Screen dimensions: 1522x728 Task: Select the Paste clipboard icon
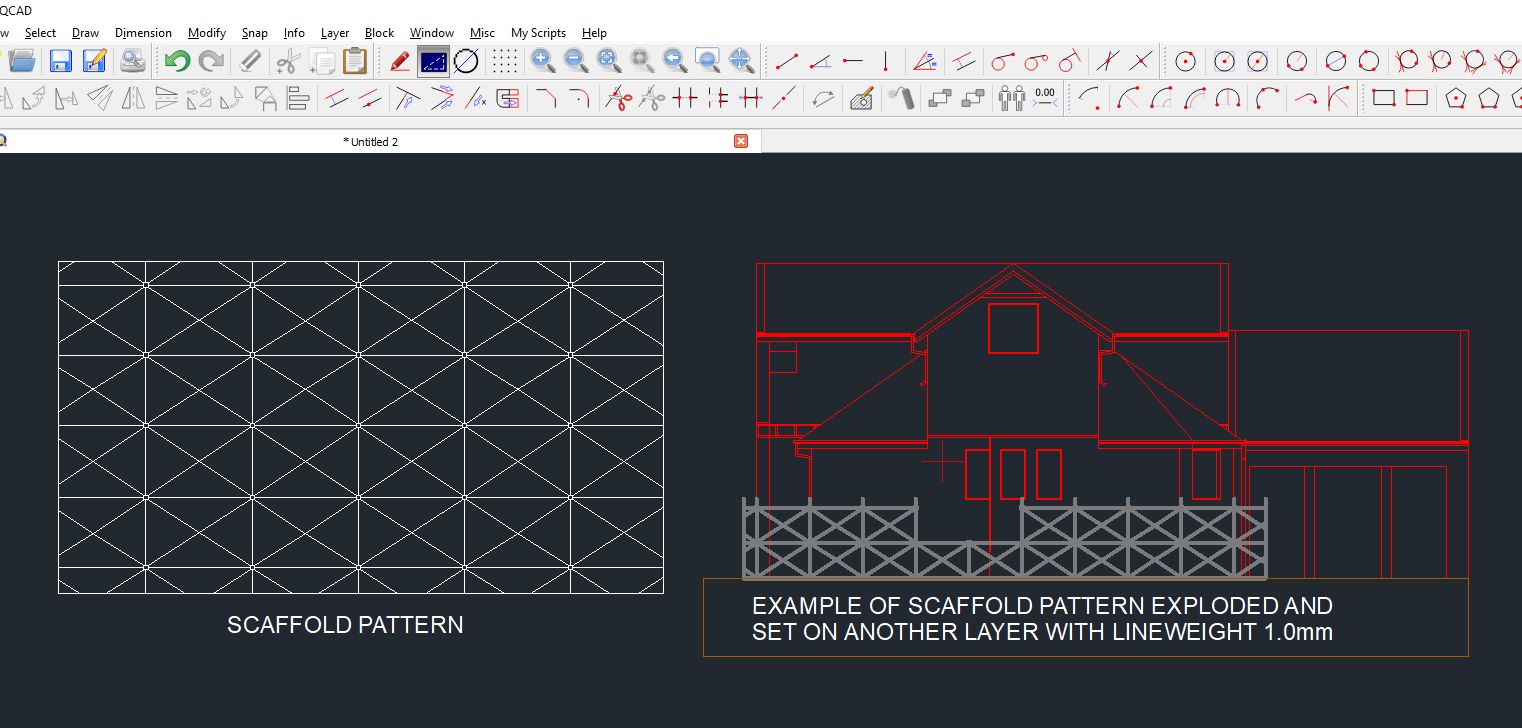coord(354,62)
